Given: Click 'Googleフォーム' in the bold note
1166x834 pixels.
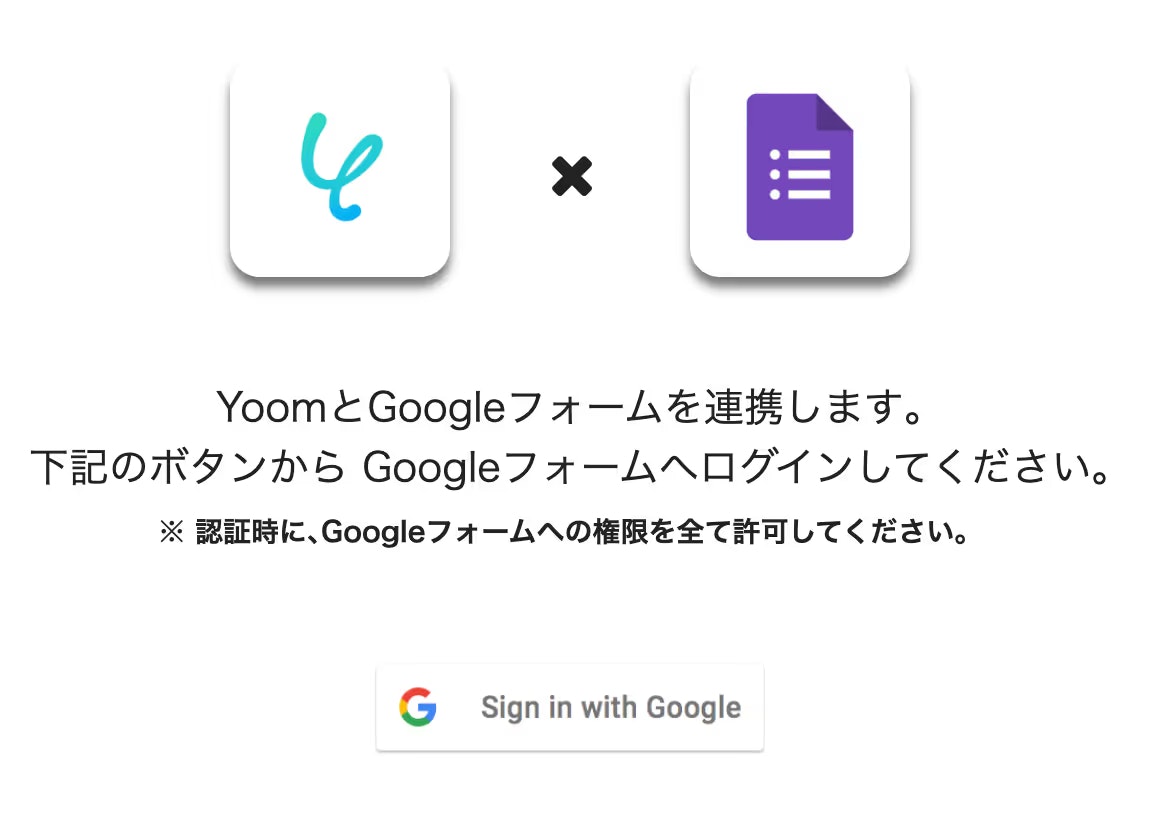Looking at the screenshot, I should click(428, 532).
